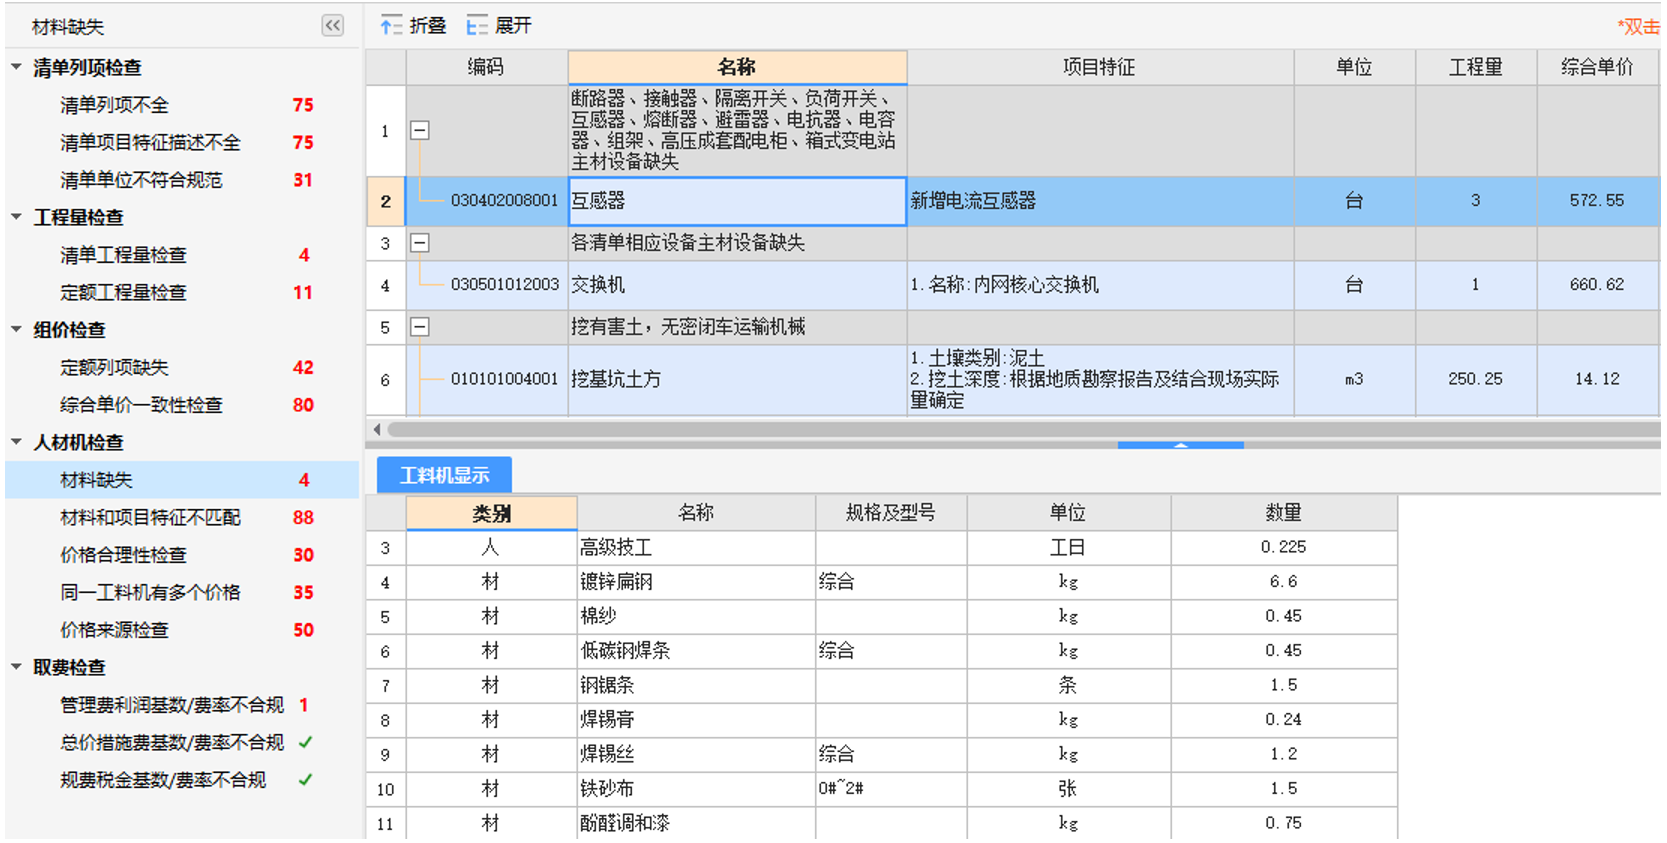This screenshot has width=1667, height=843.
Task: Click 交换机 name cell
Action: [737, 285]
